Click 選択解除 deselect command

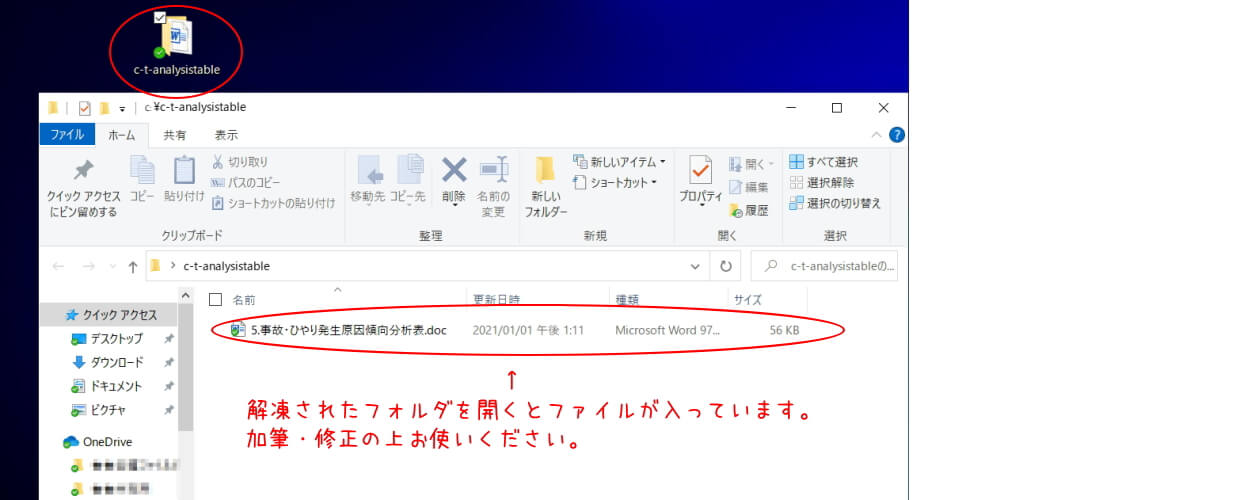coord(821,182)
